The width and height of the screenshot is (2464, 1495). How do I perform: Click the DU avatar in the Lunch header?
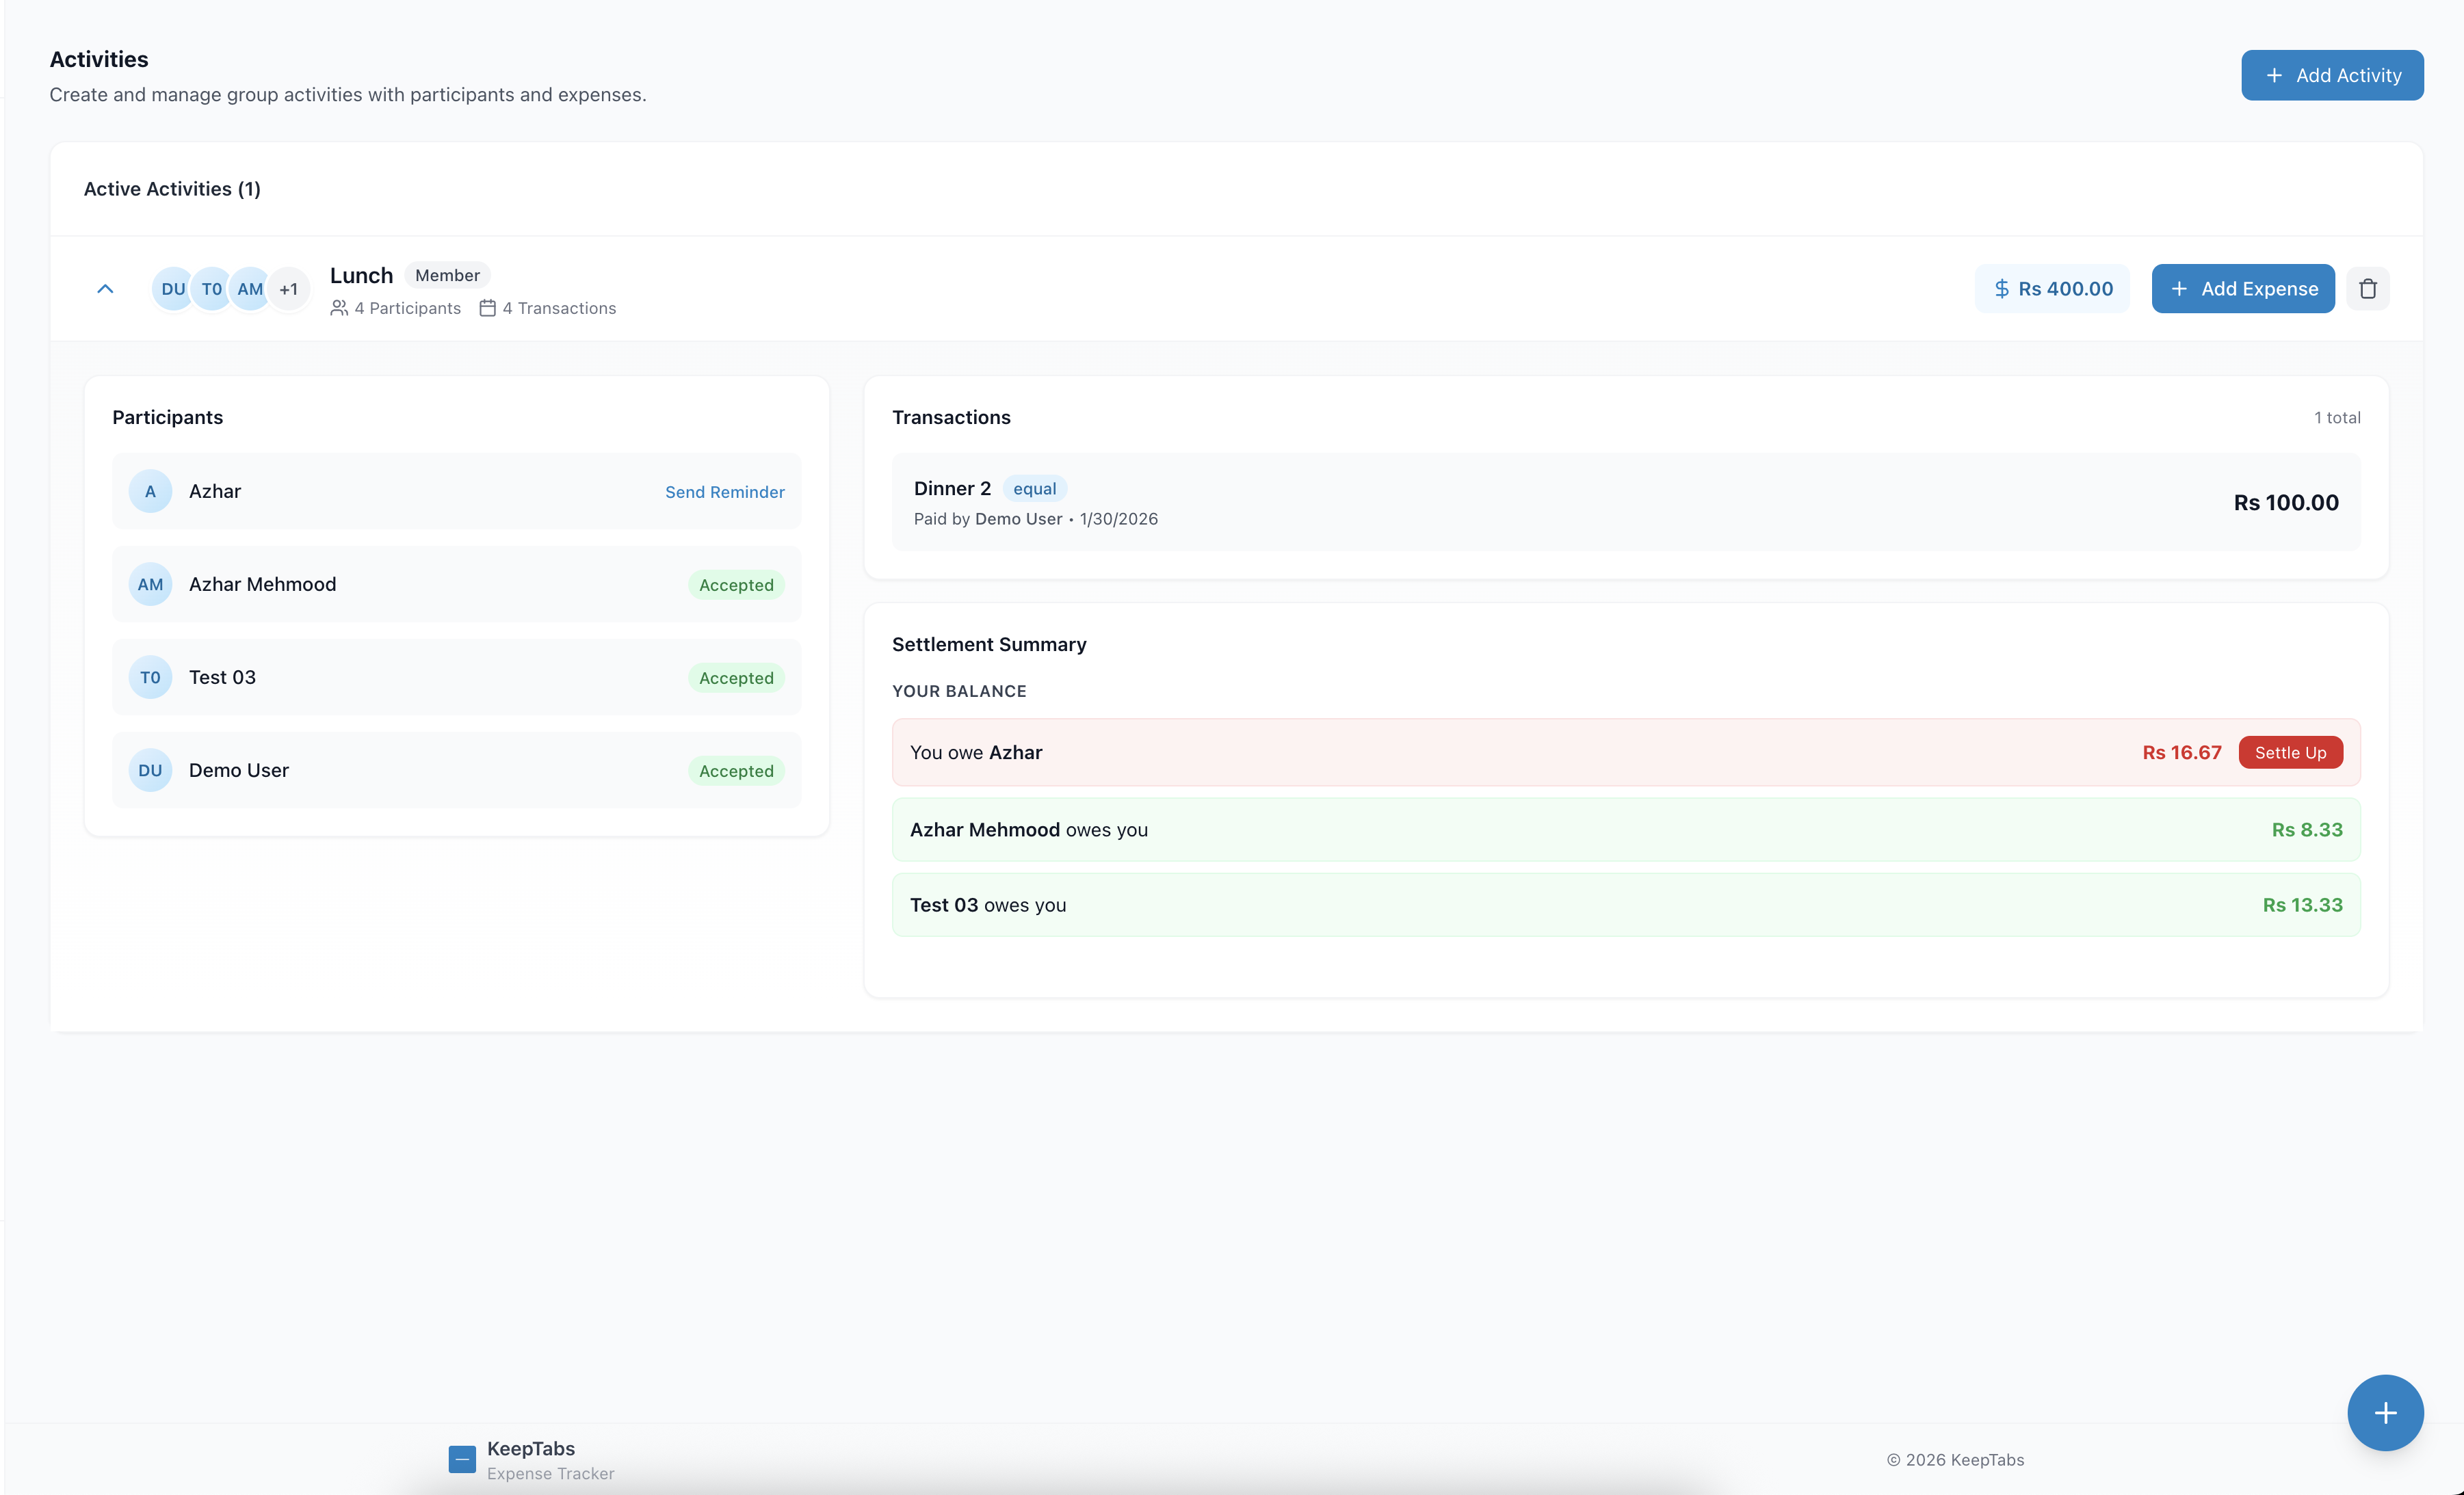[172, 289]
